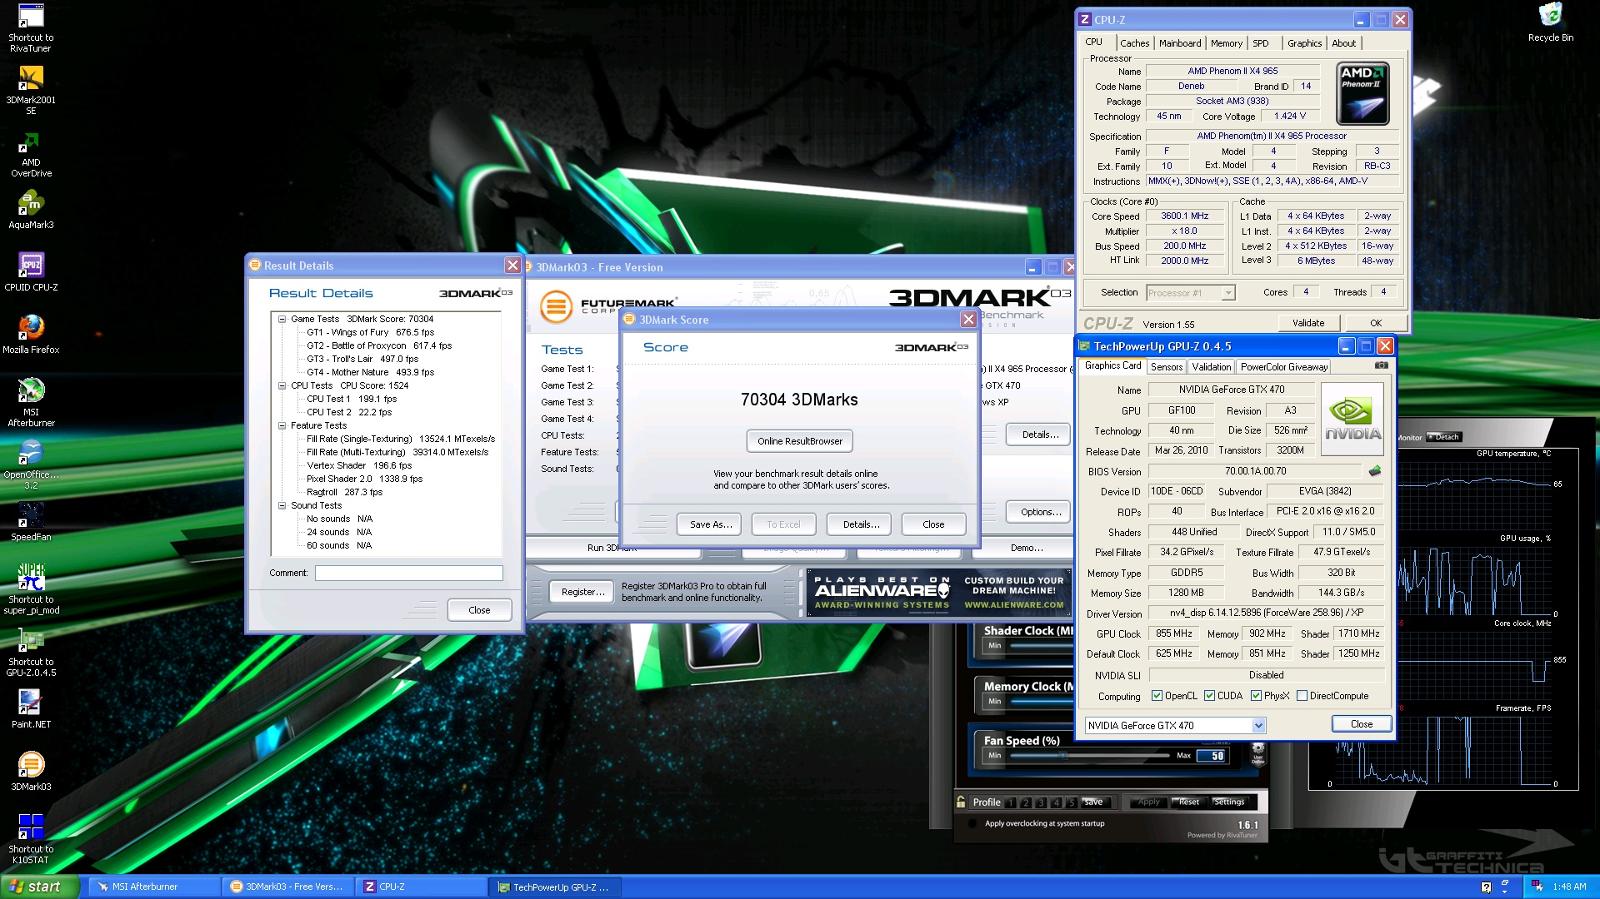
Task: Click the Shader Clock slider in Afterburner
Action: (x=1040, y=646)
